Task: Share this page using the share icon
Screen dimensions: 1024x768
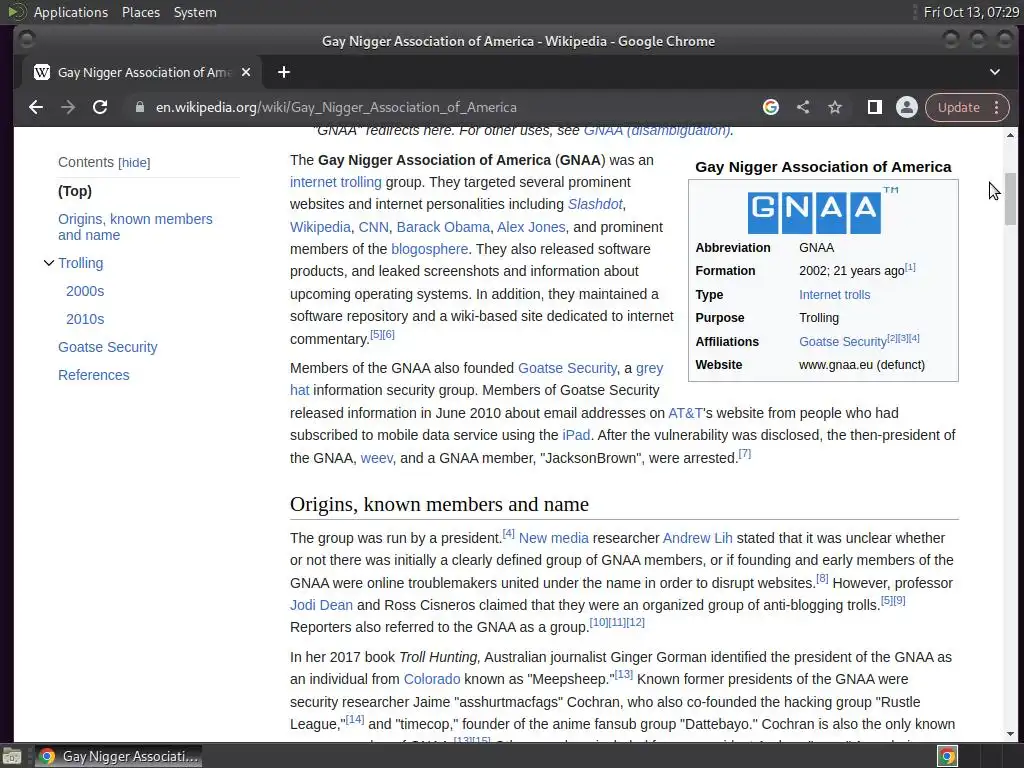Action: click(x=803, y=107)
